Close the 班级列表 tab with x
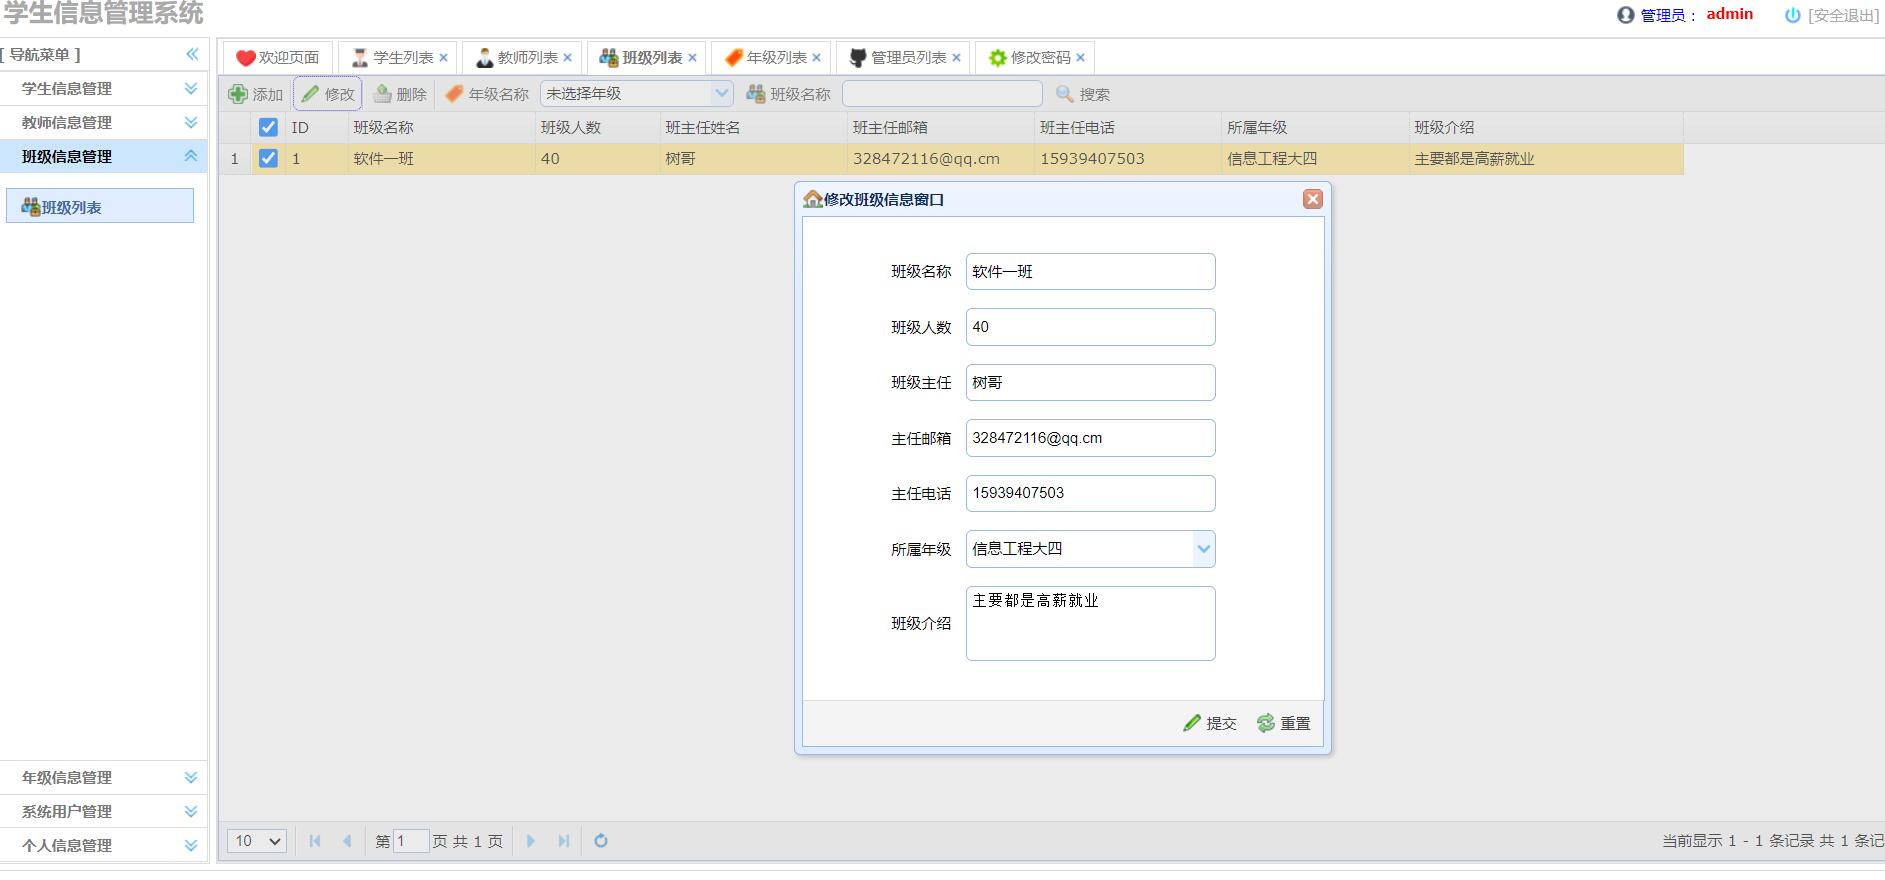 (692, 58)
